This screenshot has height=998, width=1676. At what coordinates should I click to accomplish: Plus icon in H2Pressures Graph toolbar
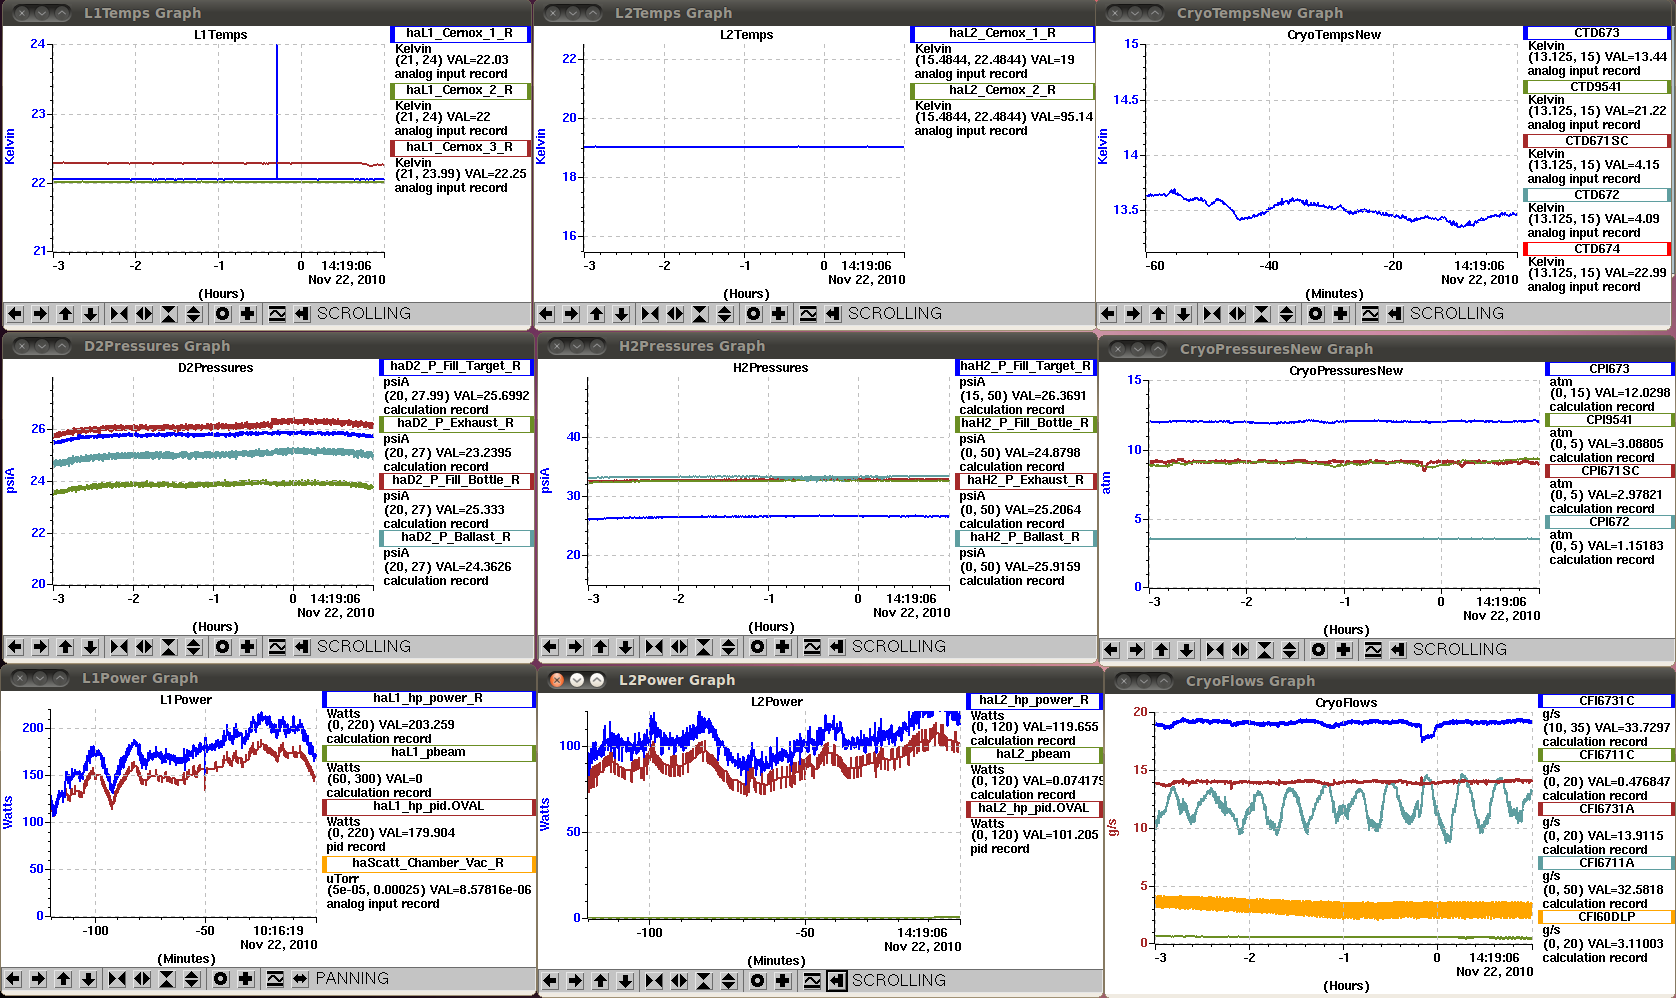tap(783, 647)
